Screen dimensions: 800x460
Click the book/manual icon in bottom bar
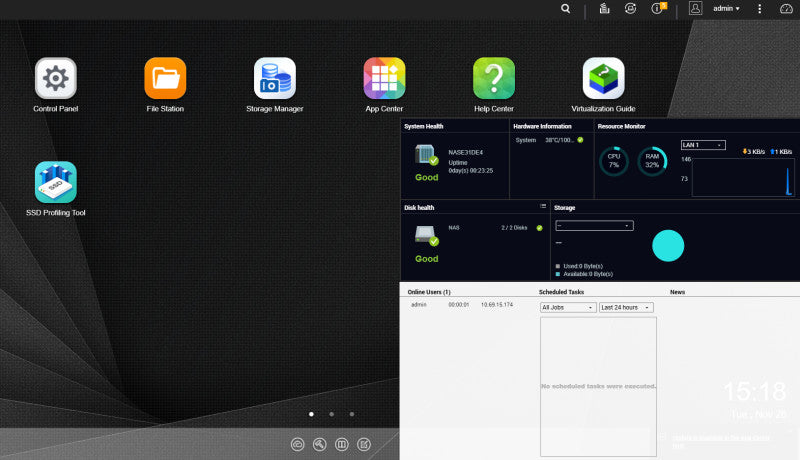pyautogui.click(x=342, y=445)
